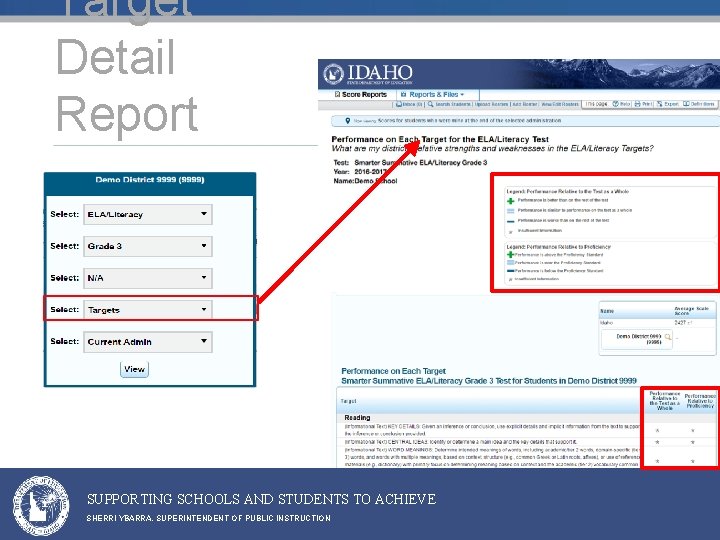Viewport: 720px width, 540px height.
Task: Click the Upload Rosters link
Action: point(491,104)
